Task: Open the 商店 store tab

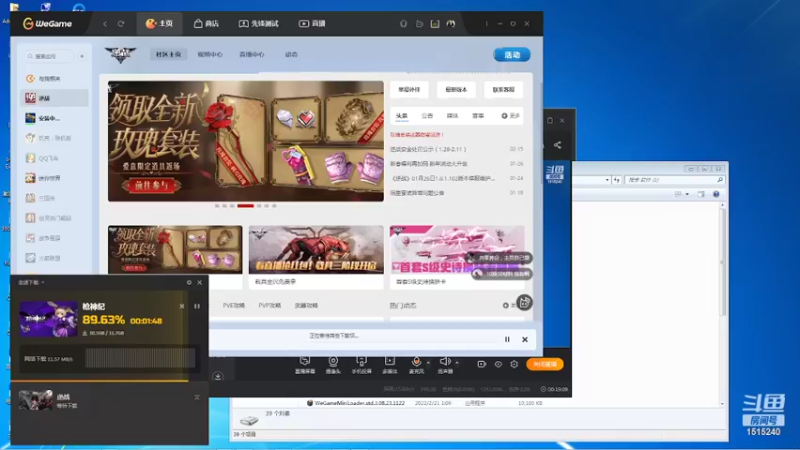Action: 206,24
